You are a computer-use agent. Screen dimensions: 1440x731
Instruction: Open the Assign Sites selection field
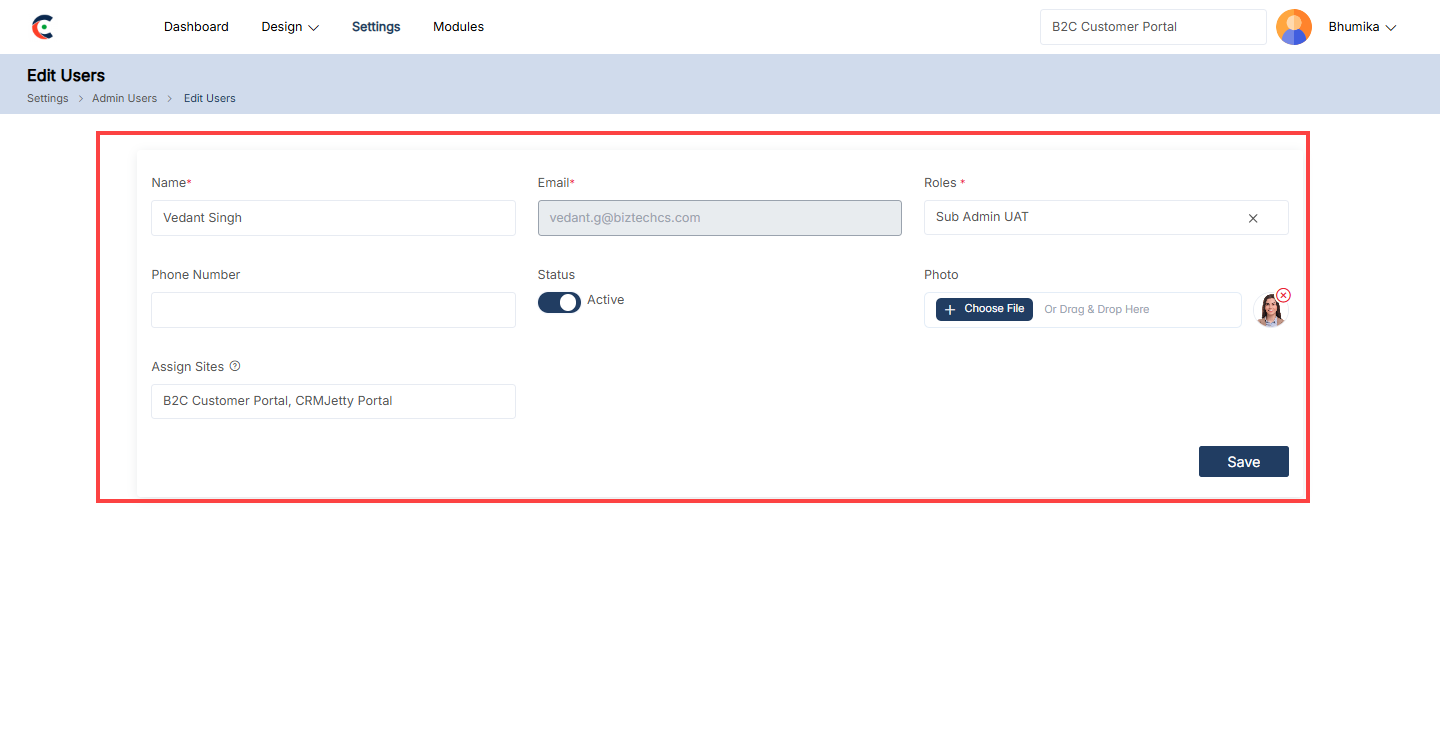(x=333, y=401)
